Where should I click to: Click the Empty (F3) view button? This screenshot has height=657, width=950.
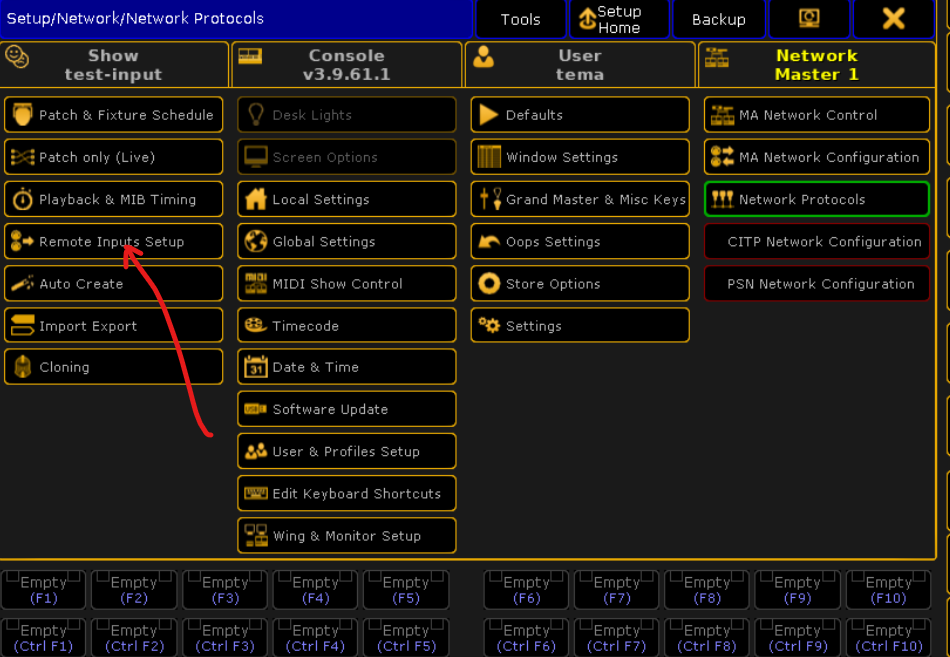pyautogui.click(x=225, y=590)
